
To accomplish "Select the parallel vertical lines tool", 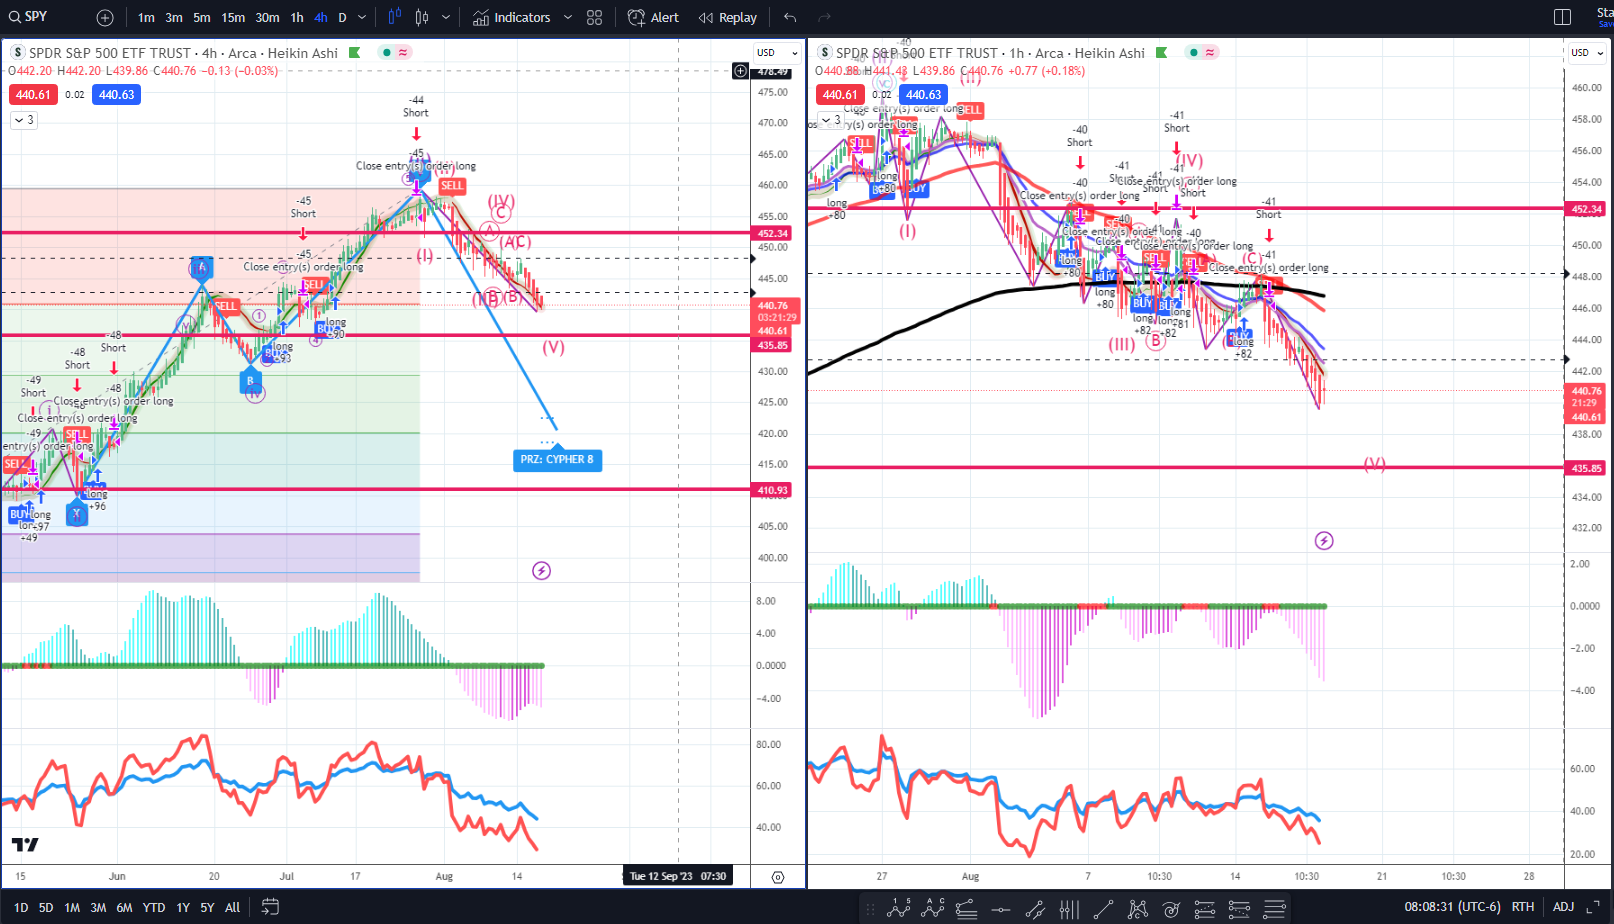I will coord(1069,908).
